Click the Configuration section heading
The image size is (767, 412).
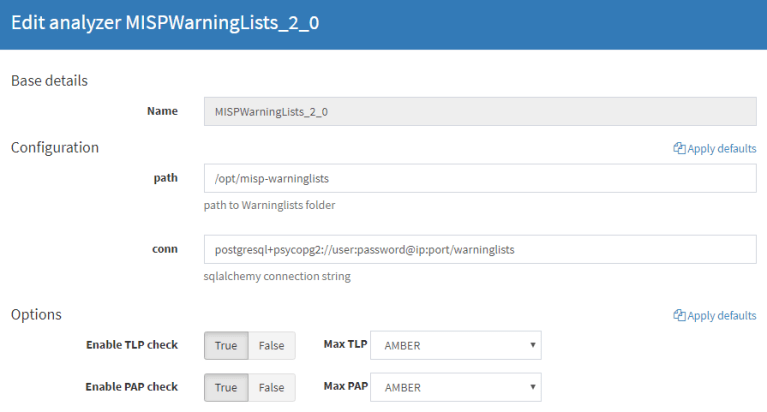tap(55, 148)
